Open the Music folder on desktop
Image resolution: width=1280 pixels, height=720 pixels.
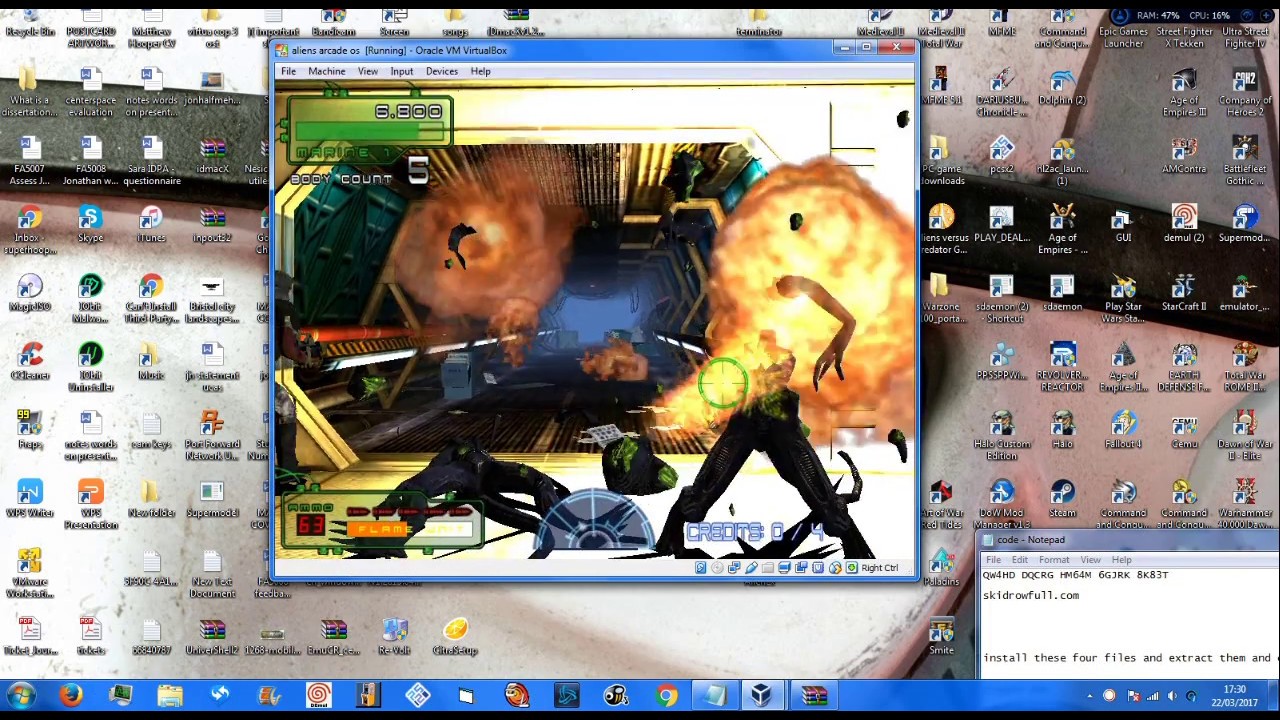[151, 361]
